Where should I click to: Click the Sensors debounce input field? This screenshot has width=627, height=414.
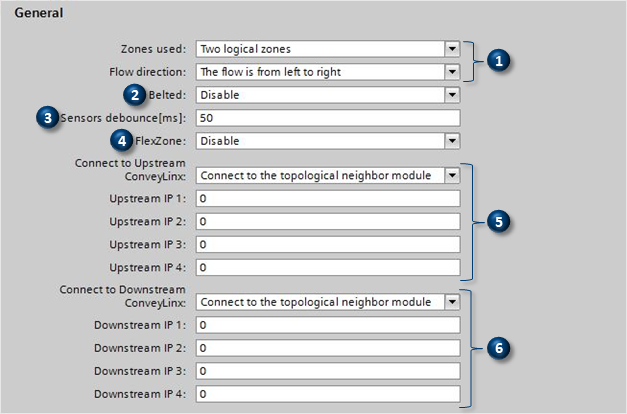coord(327,118)
